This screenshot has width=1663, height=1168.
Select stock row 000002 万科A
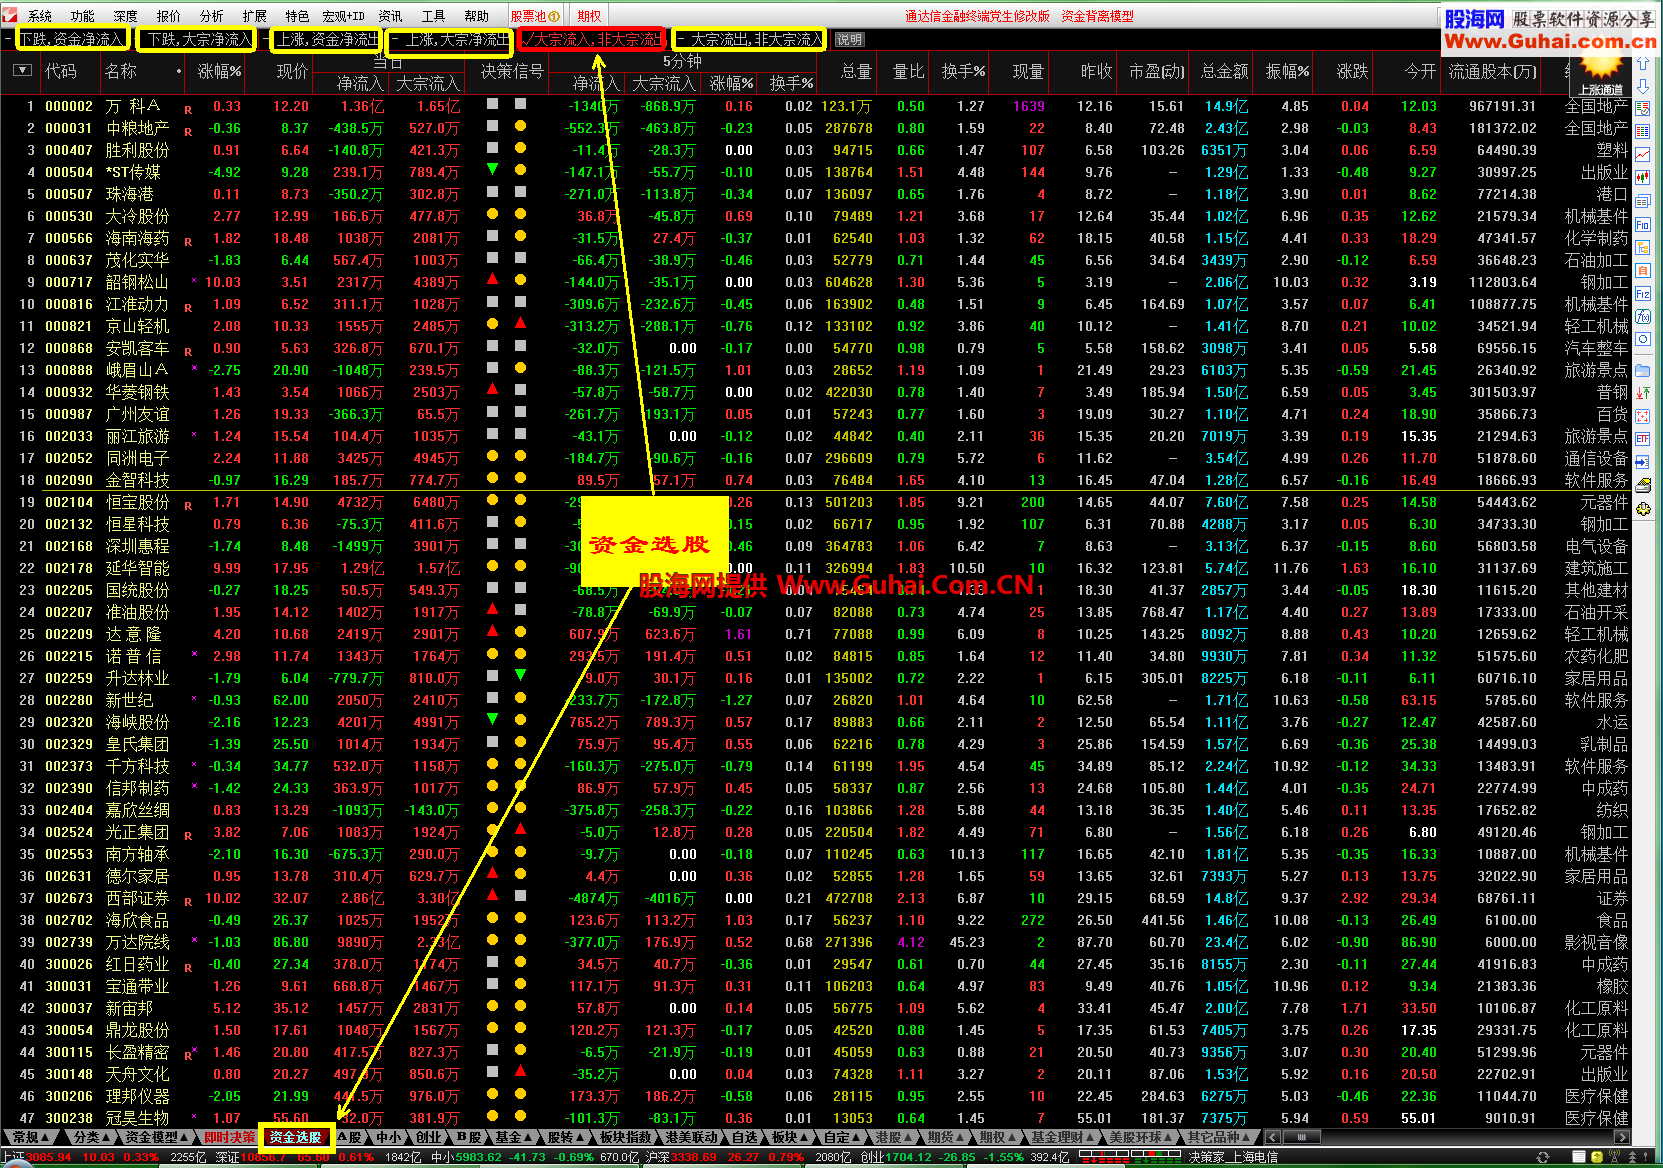tap(815, 106)
